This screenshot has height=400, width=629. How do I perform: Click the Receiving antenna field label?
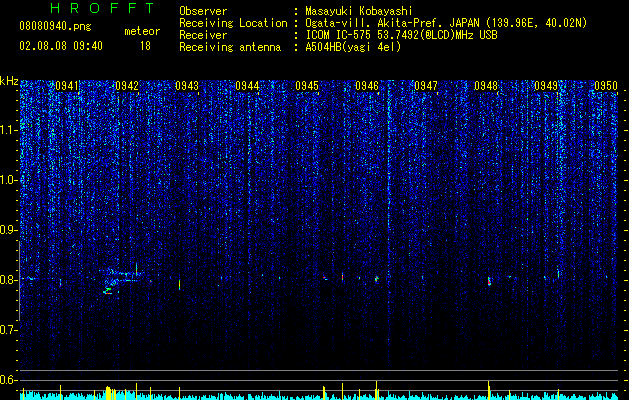230,47
